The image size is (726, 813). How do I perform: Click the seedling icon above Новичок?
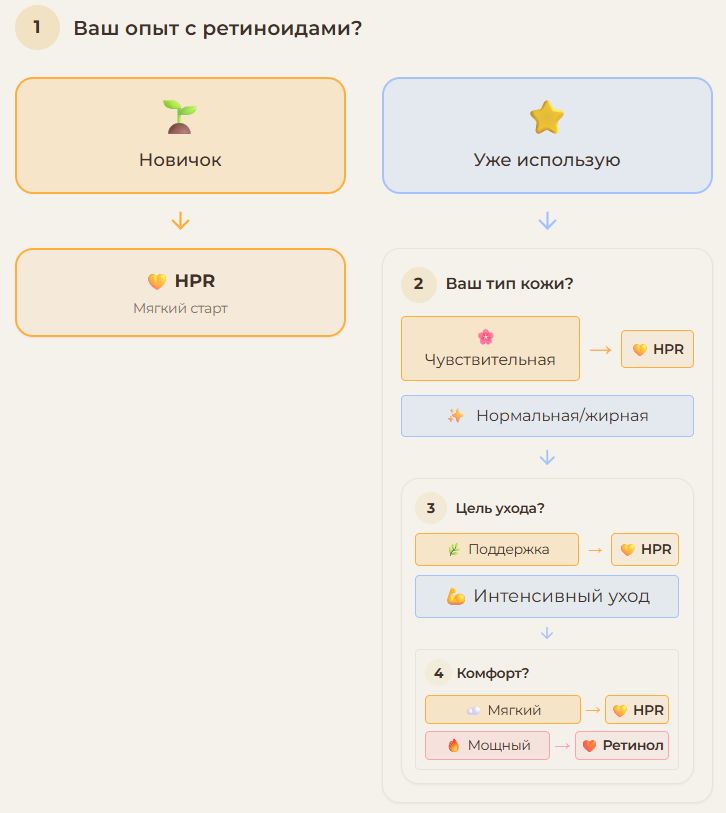(179, 117)
